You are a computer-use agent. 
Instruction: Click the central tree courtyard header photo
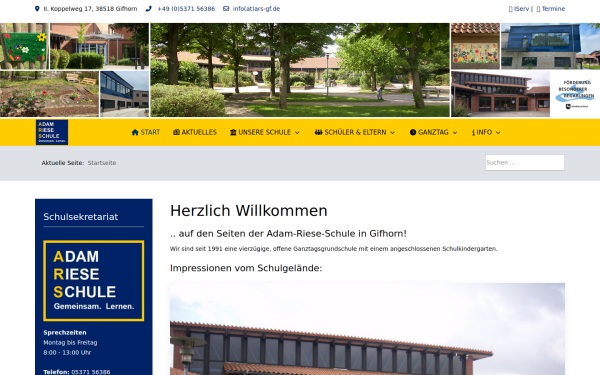[x=300, y=70]
